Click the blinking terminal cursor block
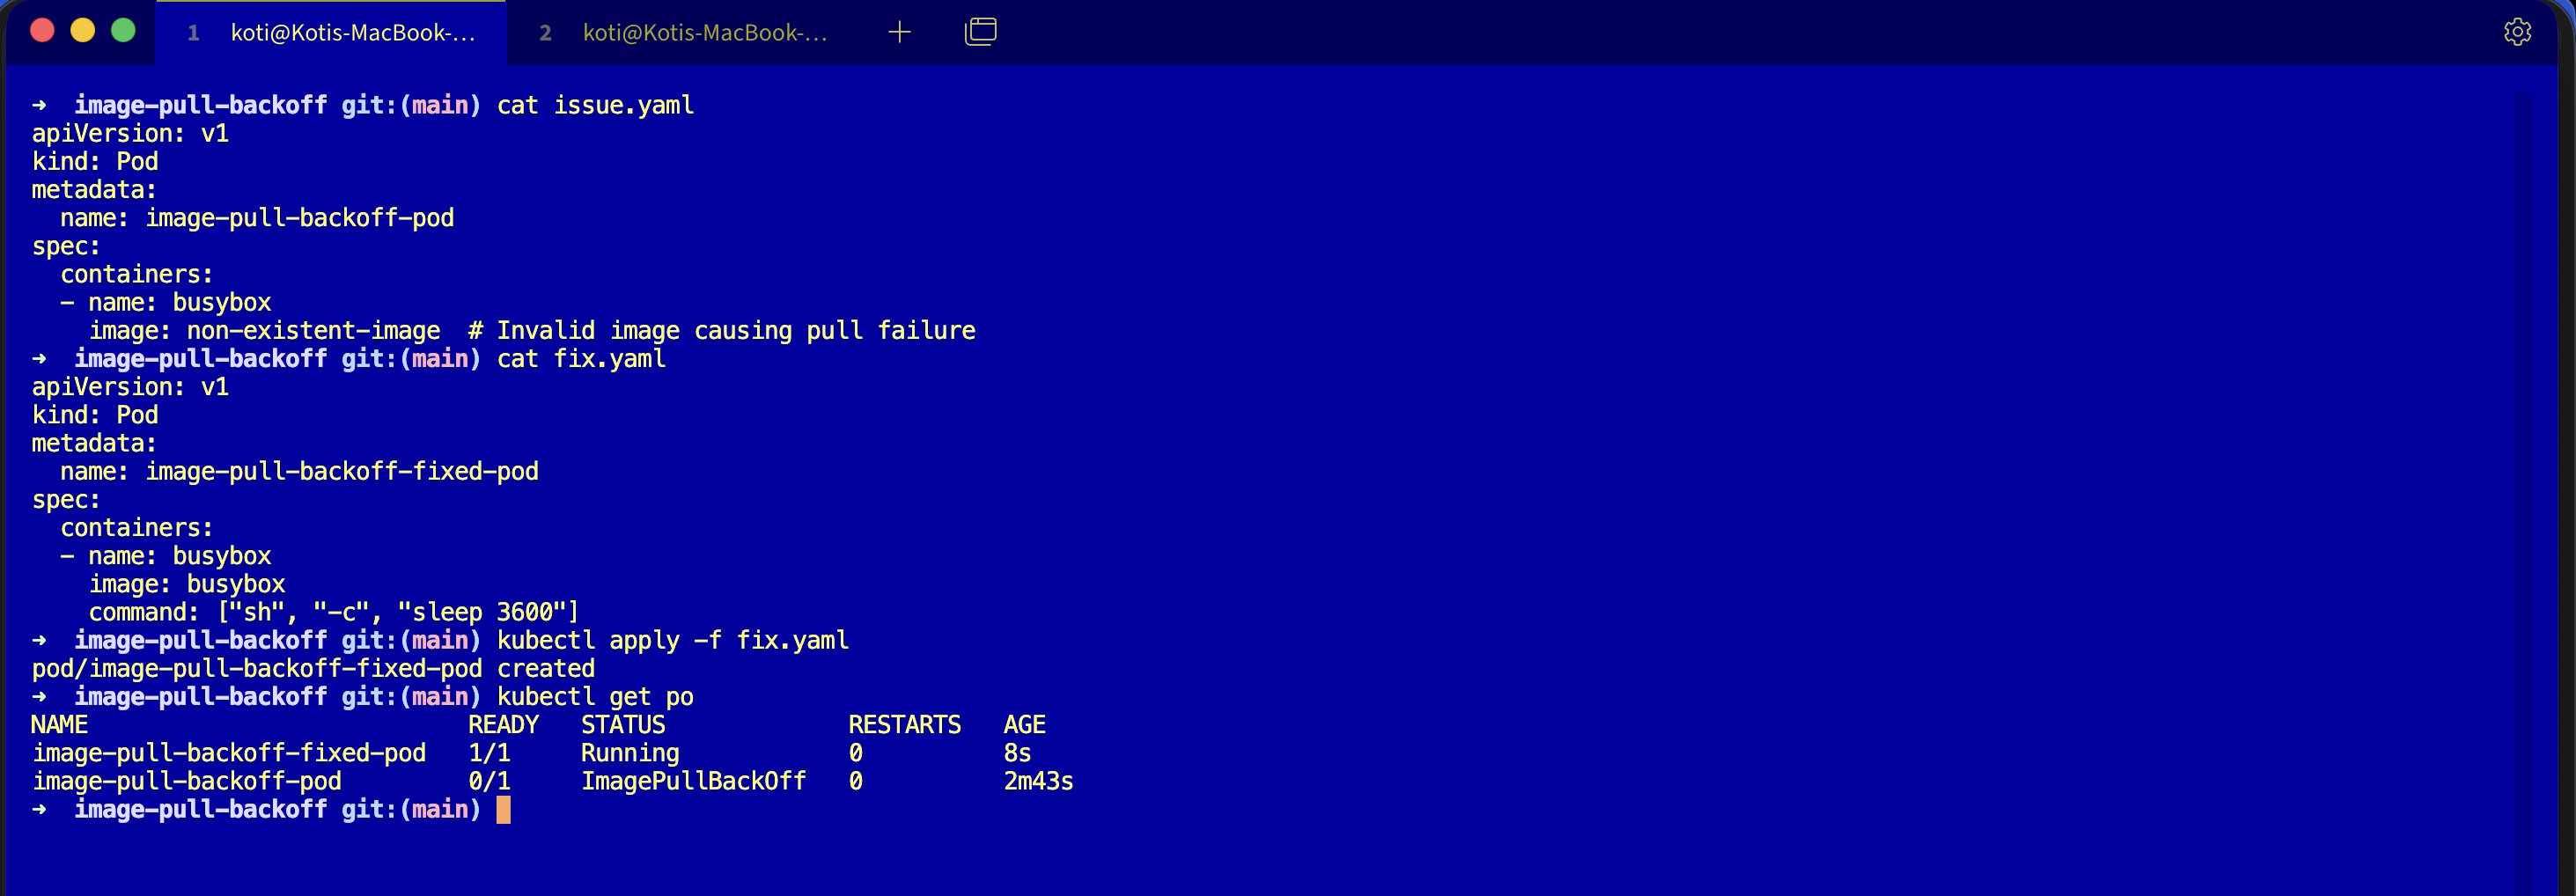The image size is (2576, 896). [x=504, y=809]
